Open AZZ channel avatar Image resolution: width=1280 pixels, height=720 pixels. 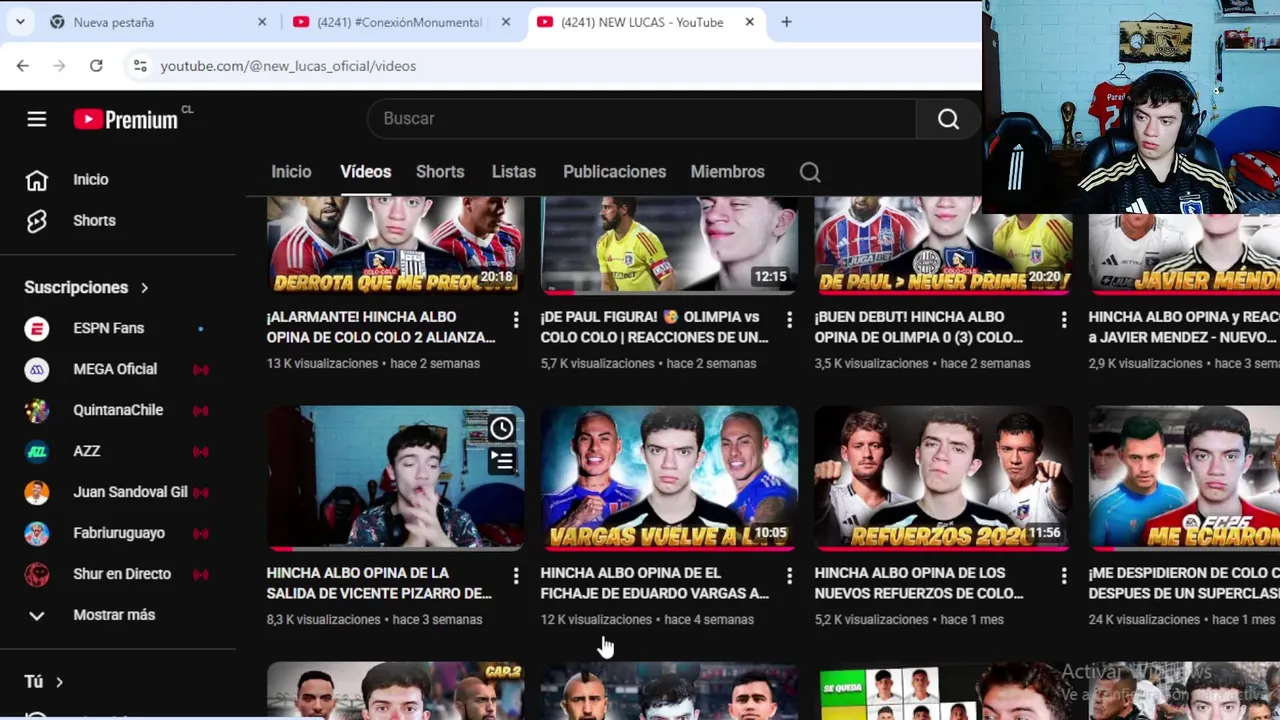(37, 451)
